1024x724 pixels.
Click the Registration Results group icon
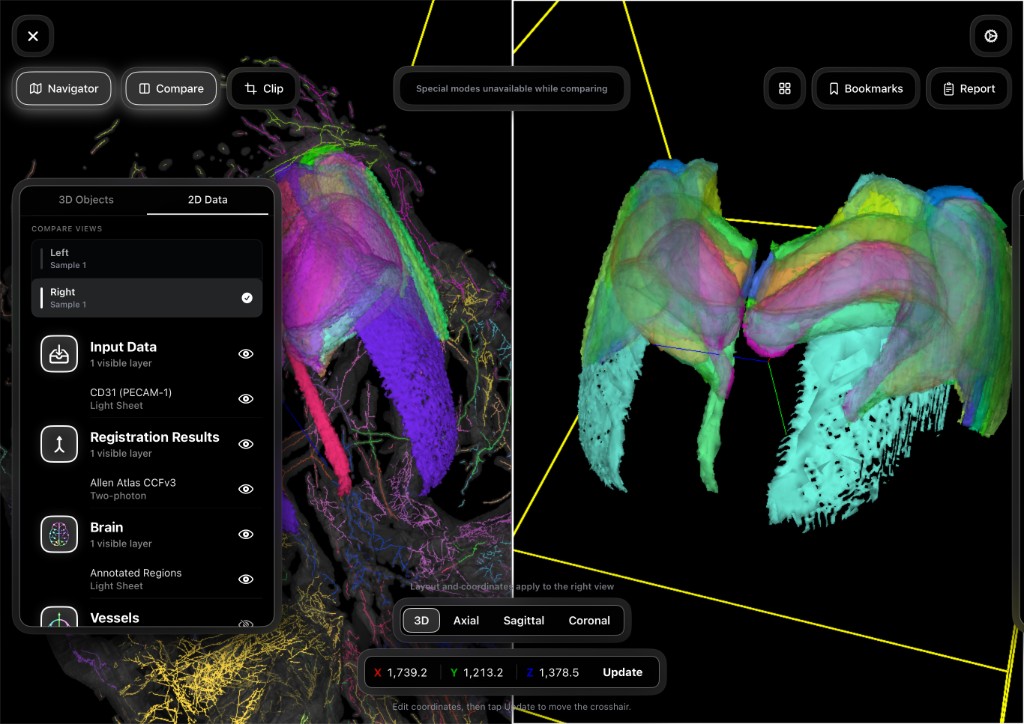pos(59,444)
